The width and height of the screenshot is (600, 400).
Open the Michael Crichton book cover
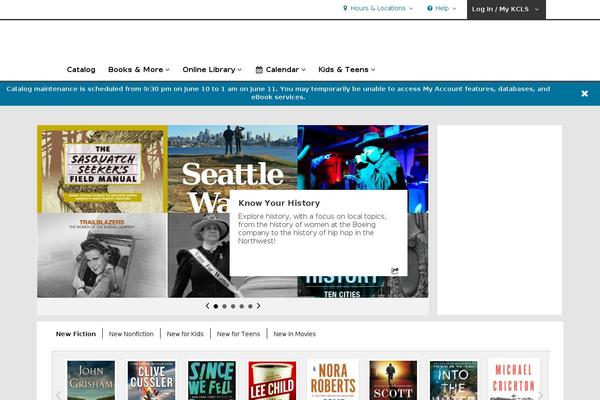pos(514,379)
